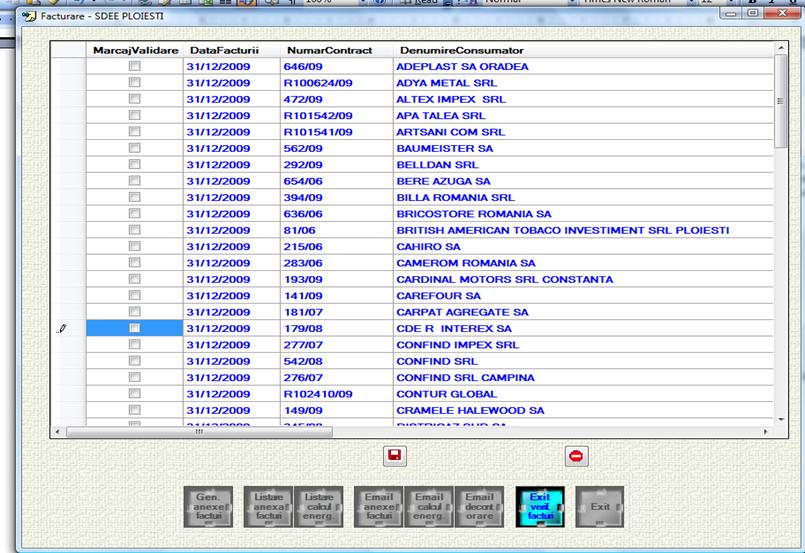This screenshot has height=553, width=805.
Task: Click the Email calcul energ. button
Action: [429, 507]
